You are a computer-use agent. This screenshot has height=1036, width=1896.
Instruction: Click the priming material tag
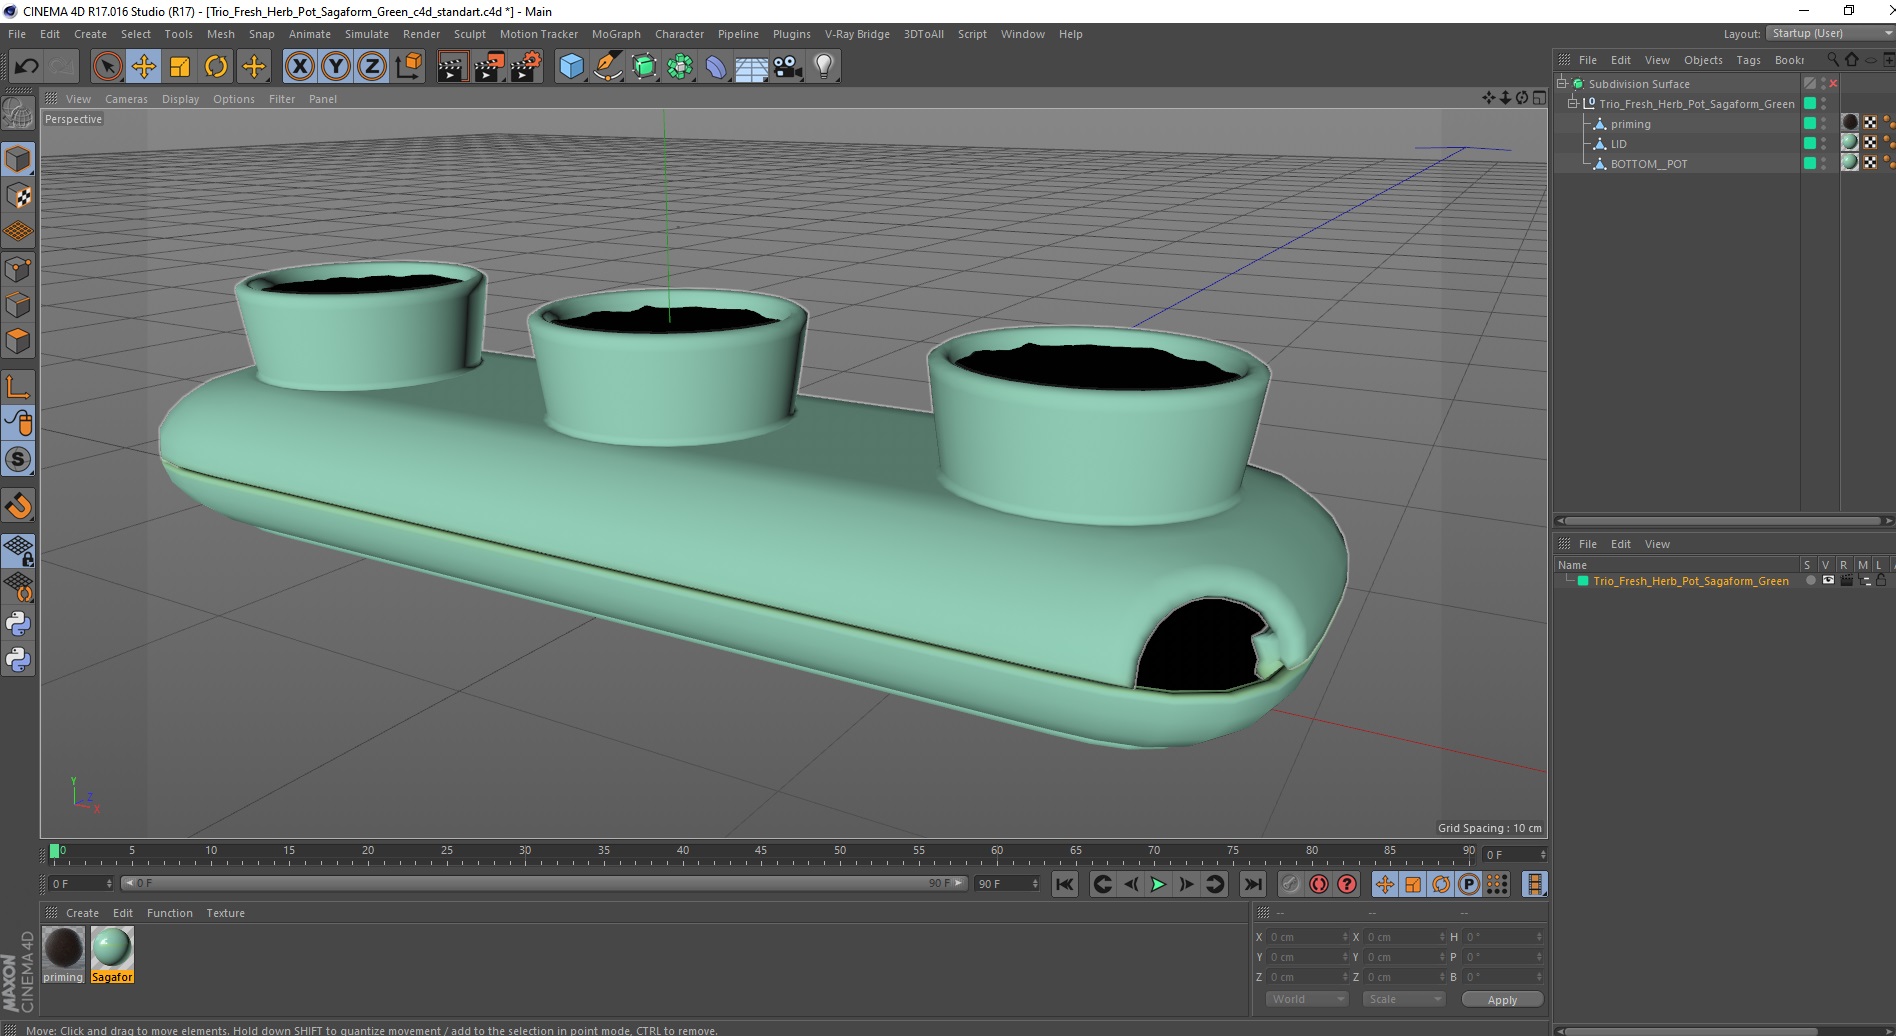click(1850, 123)
